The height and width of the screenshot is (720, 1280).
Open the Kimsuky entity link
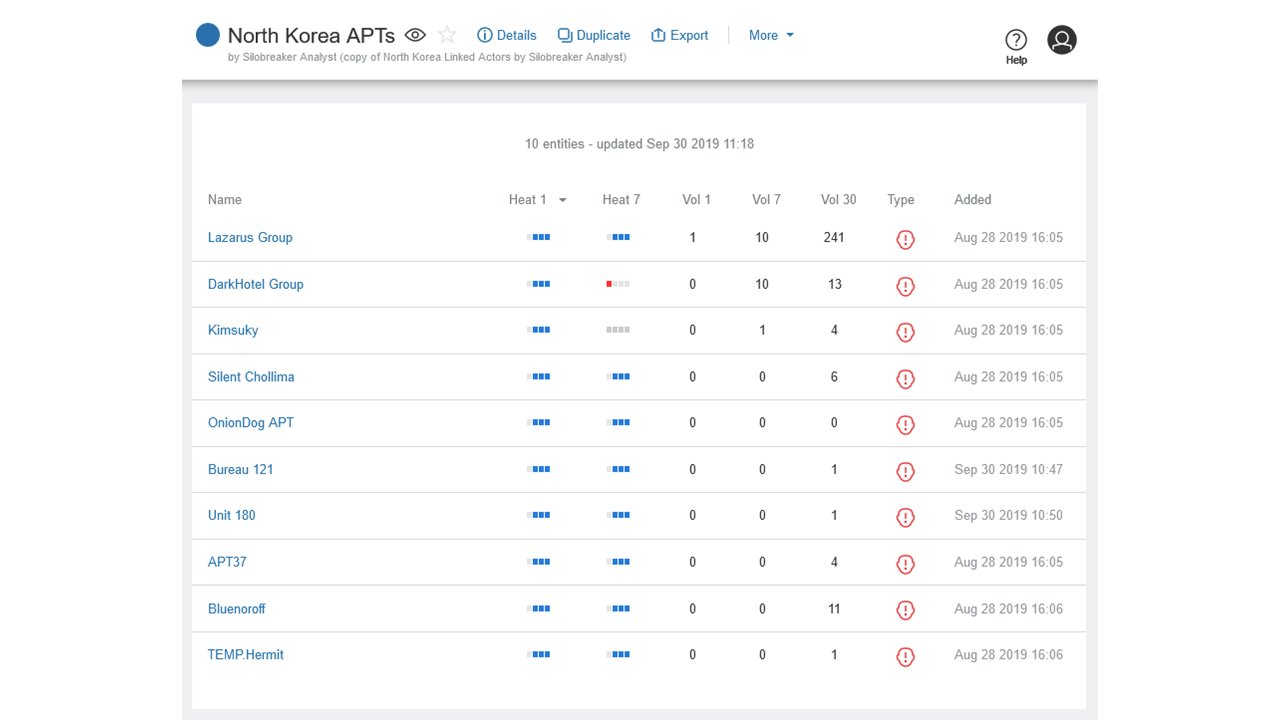click(x=233, y=330)
